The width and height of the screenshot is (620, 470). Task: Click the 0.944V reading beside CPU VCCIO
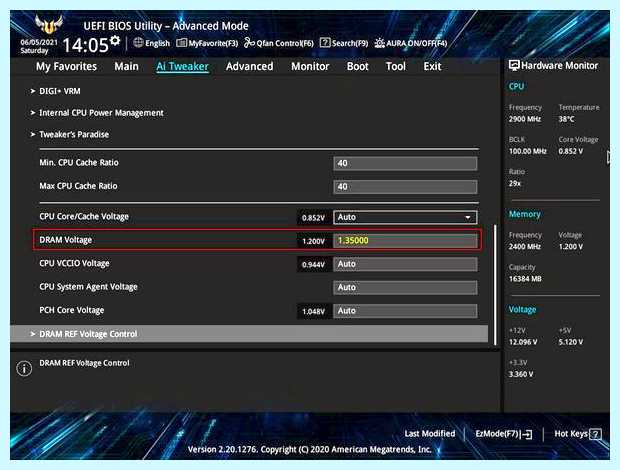tap(313, 264)
